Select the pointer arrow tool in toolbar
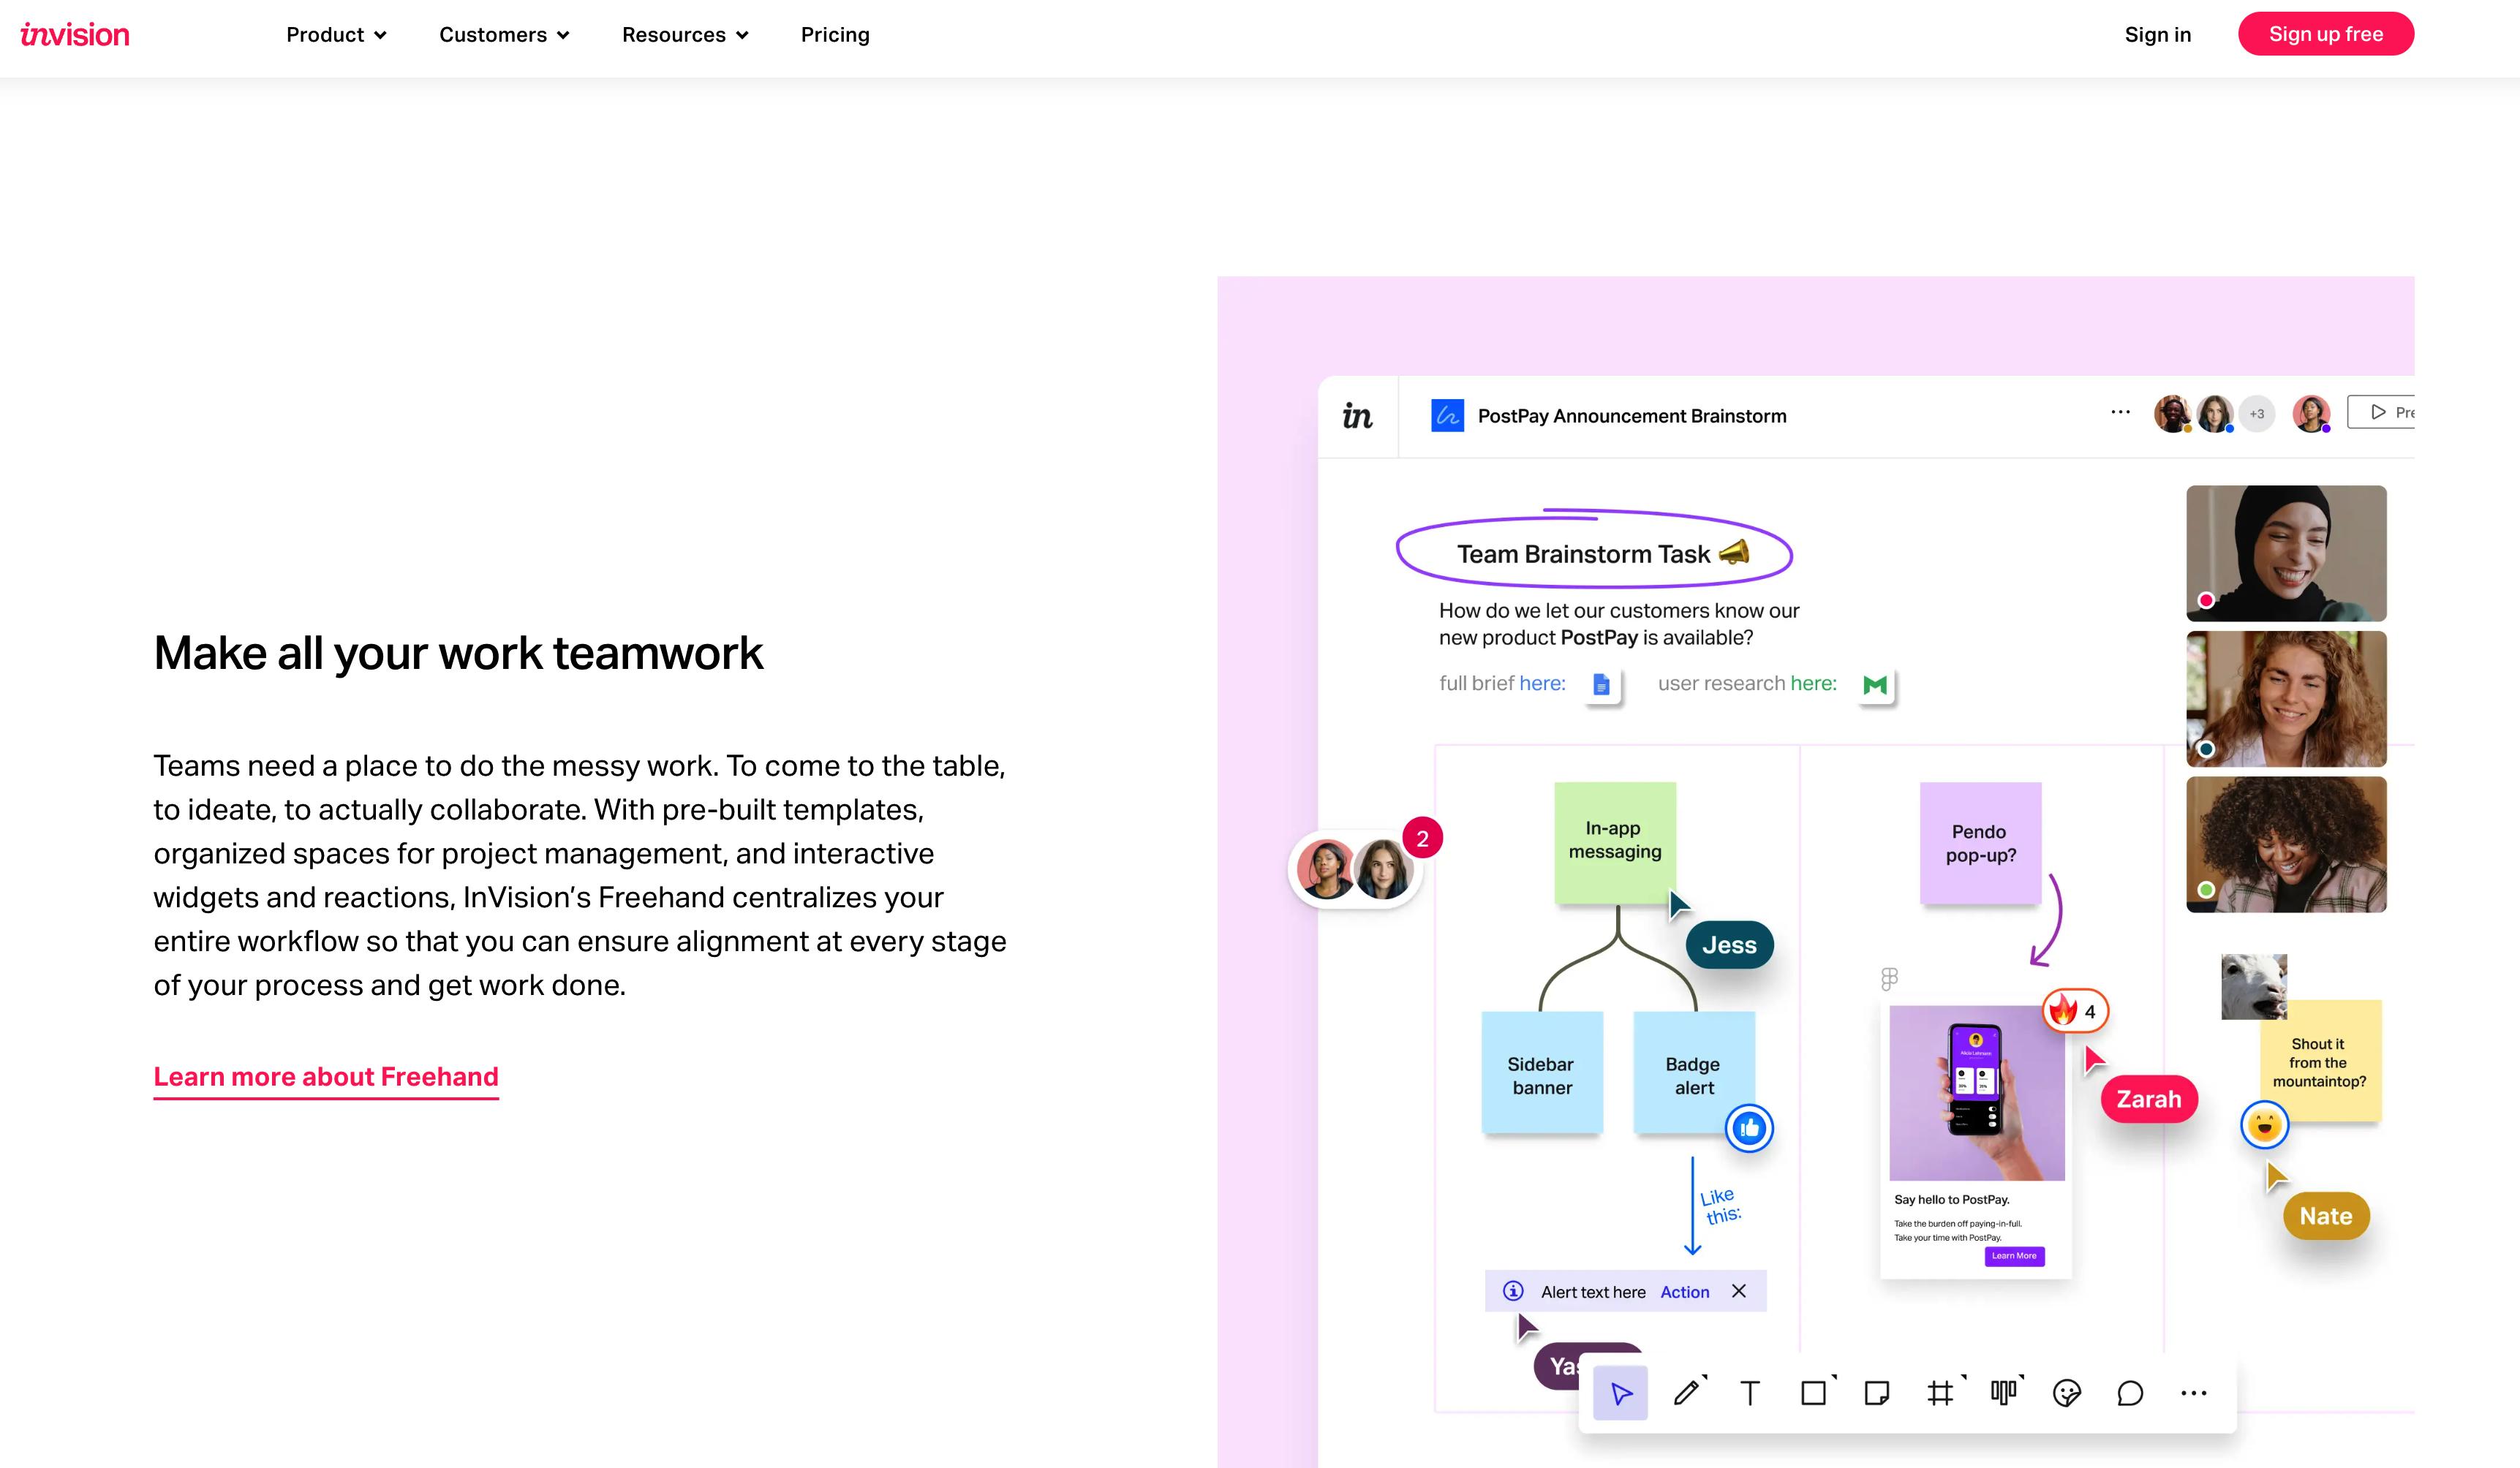 1621,1393
